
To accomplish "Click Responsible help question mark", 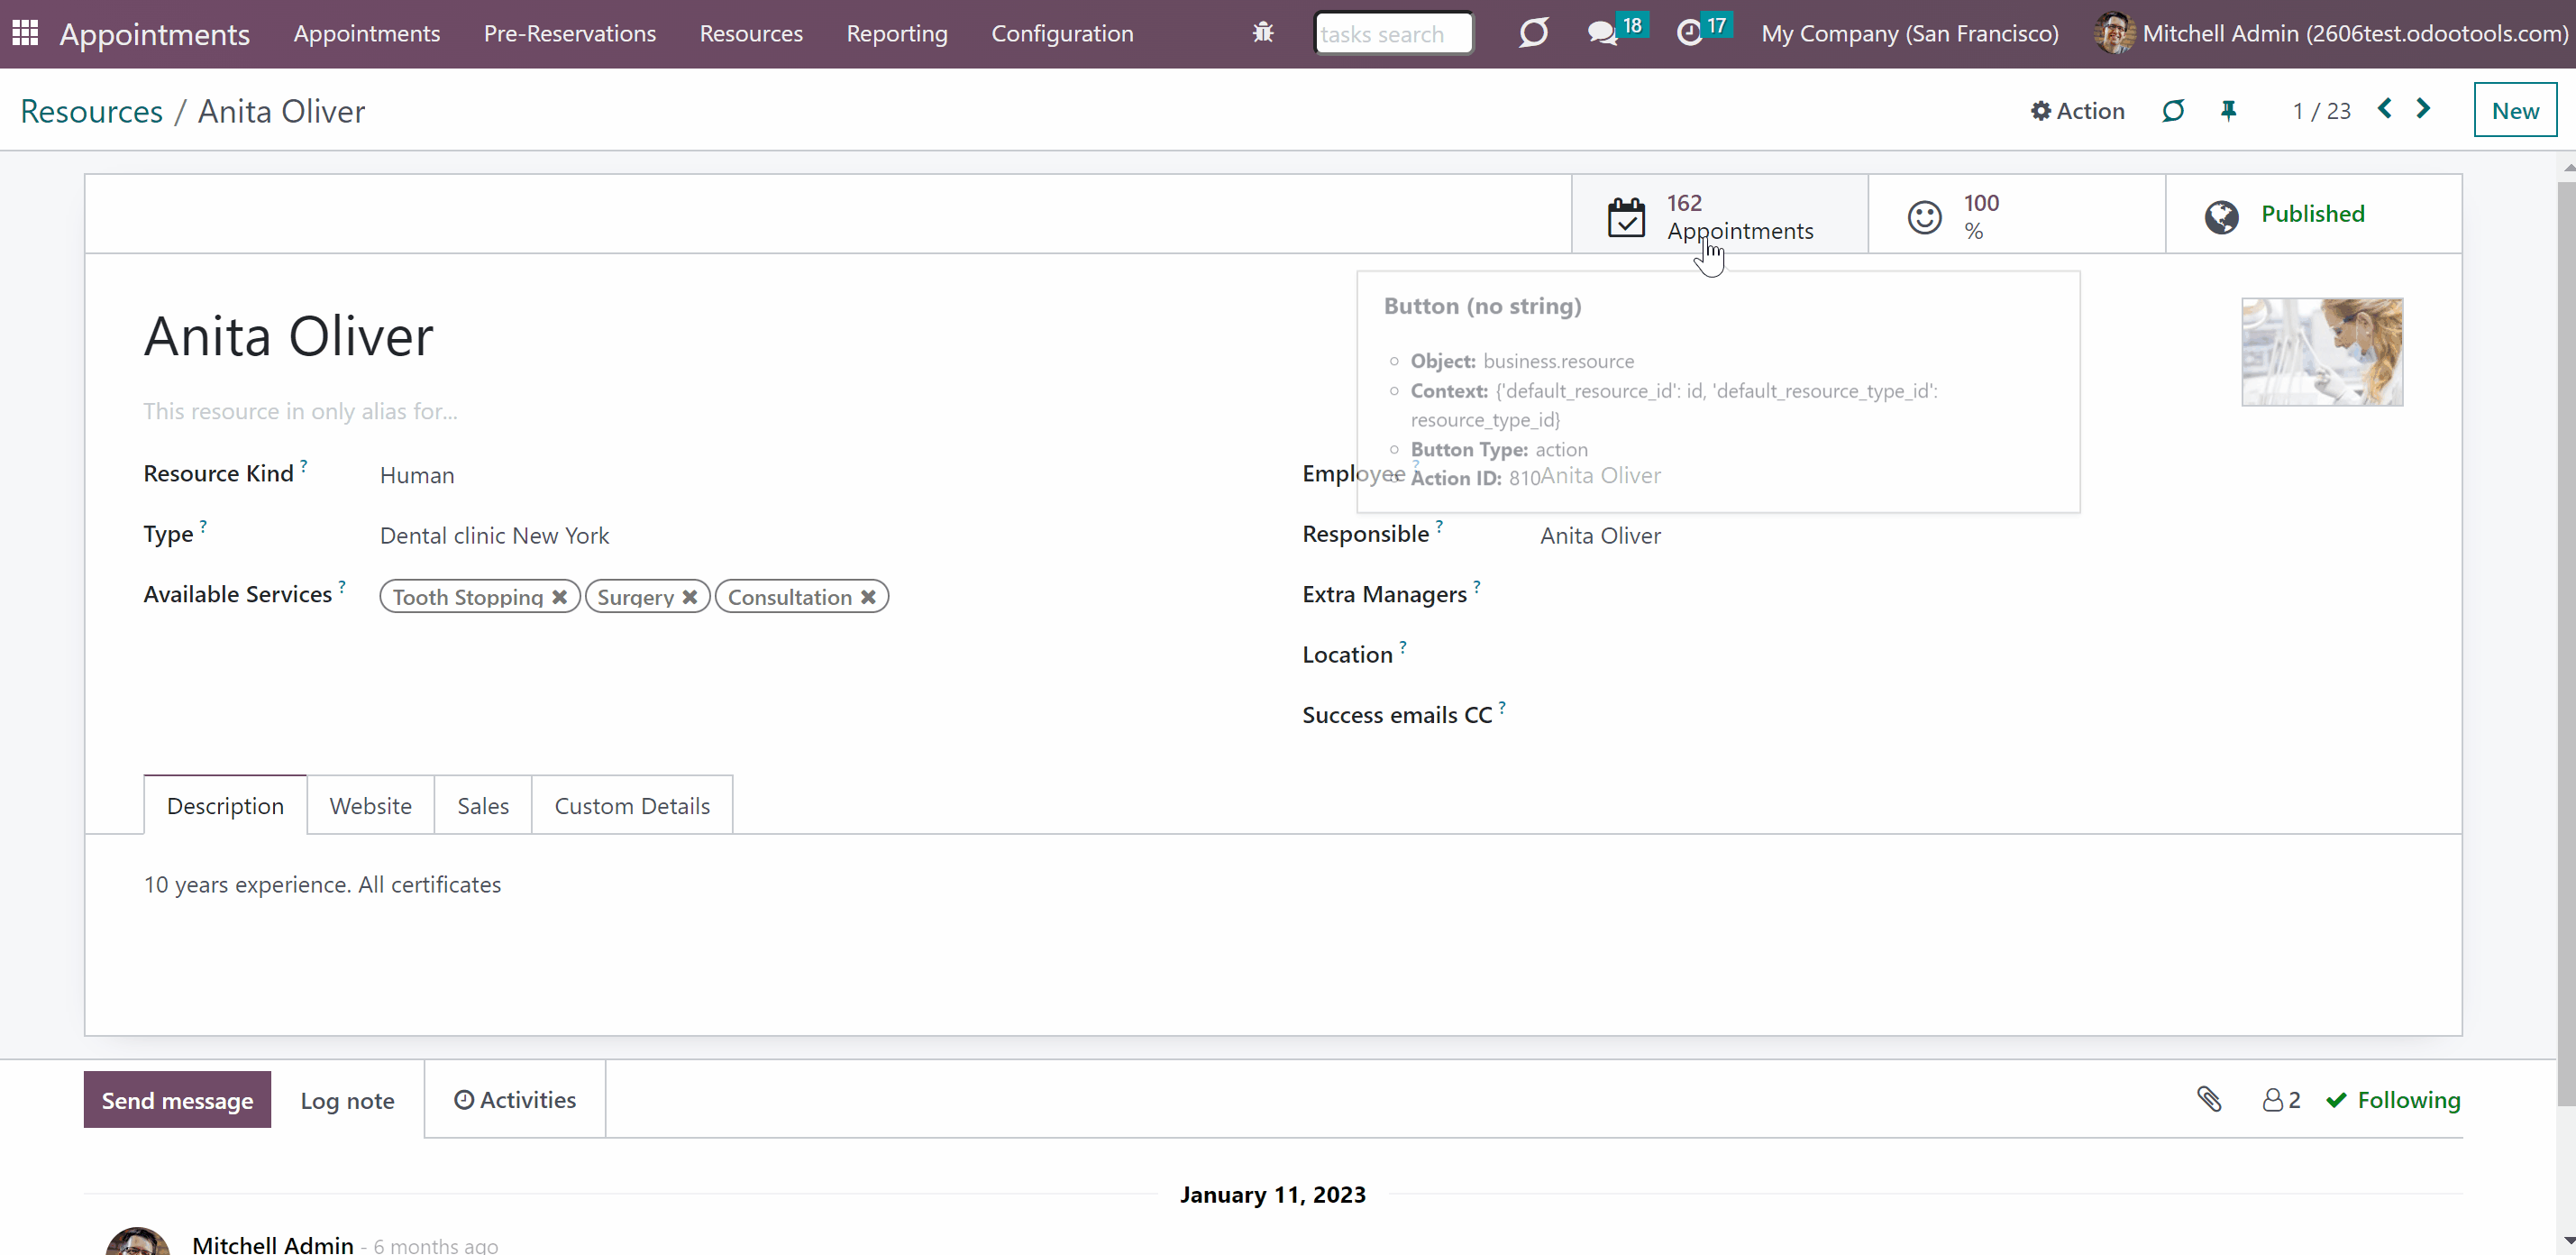I will 1439,524.
